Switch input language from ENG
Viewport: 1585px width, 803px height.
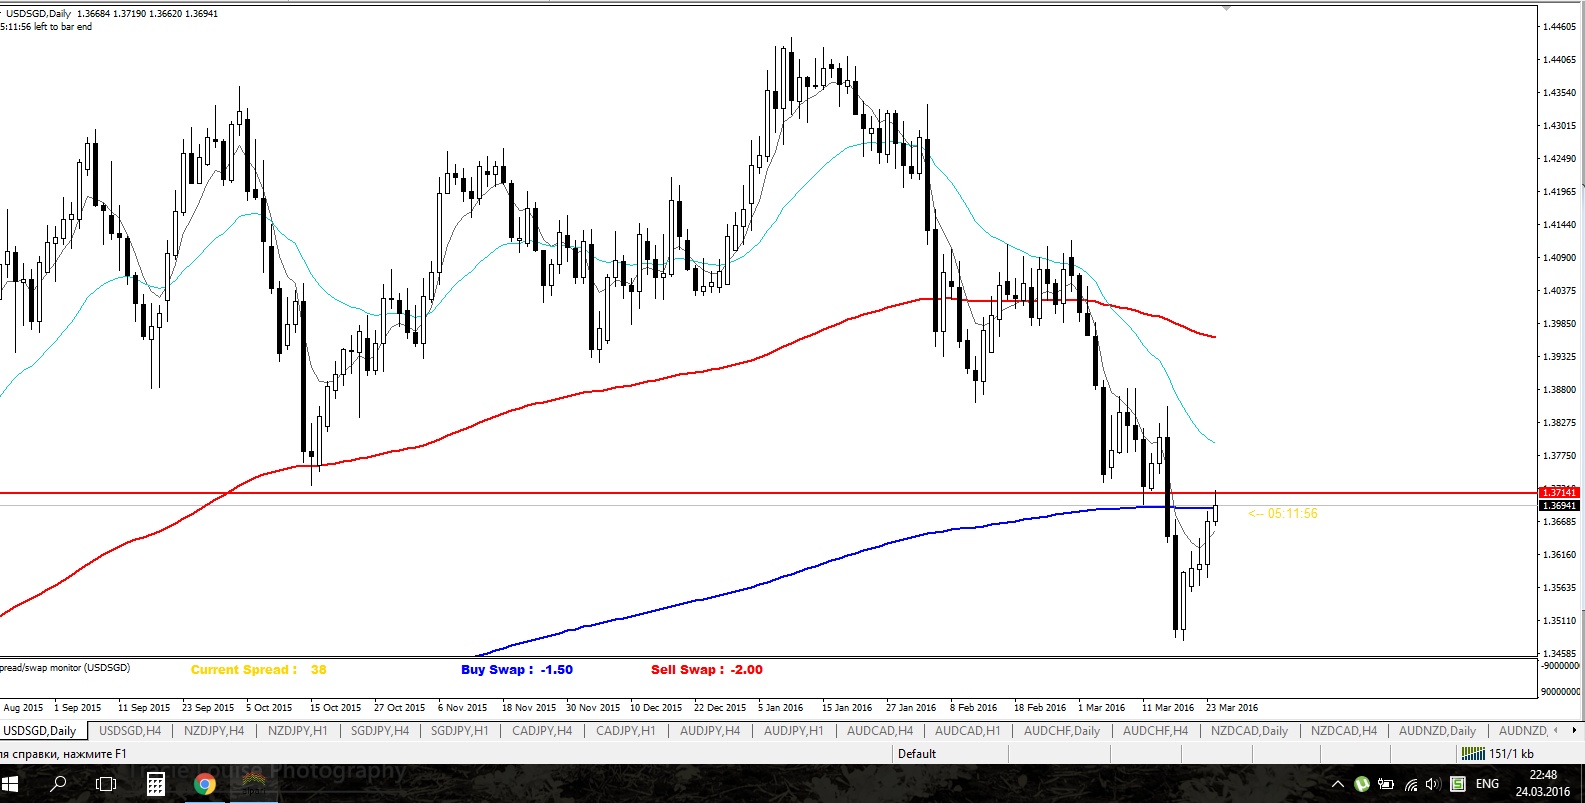1487,784
